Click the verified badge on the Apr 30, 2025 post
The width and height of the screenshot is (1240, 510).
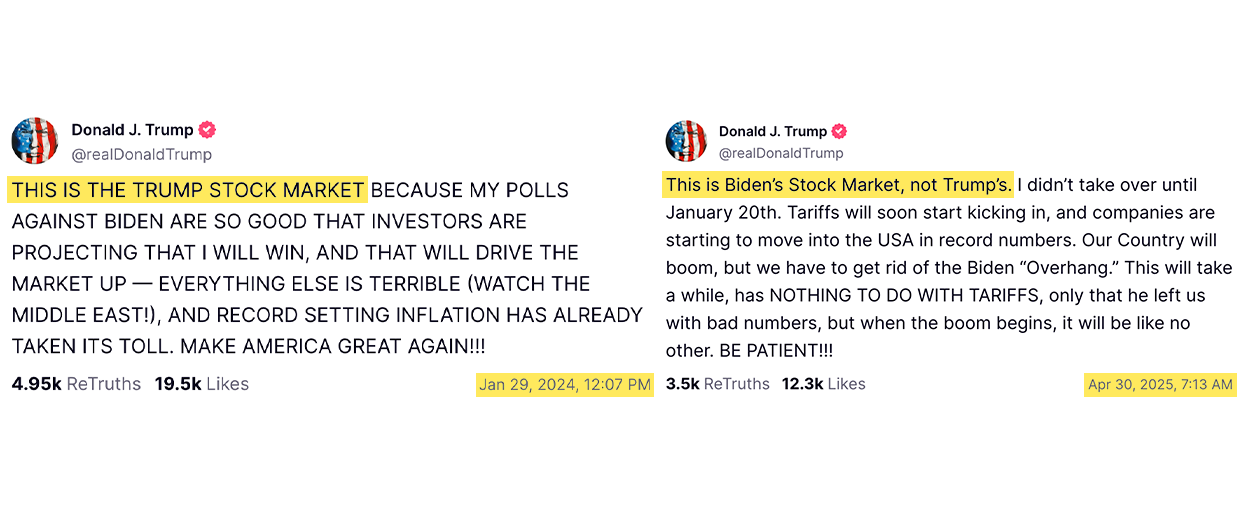[x=840, y=132]
